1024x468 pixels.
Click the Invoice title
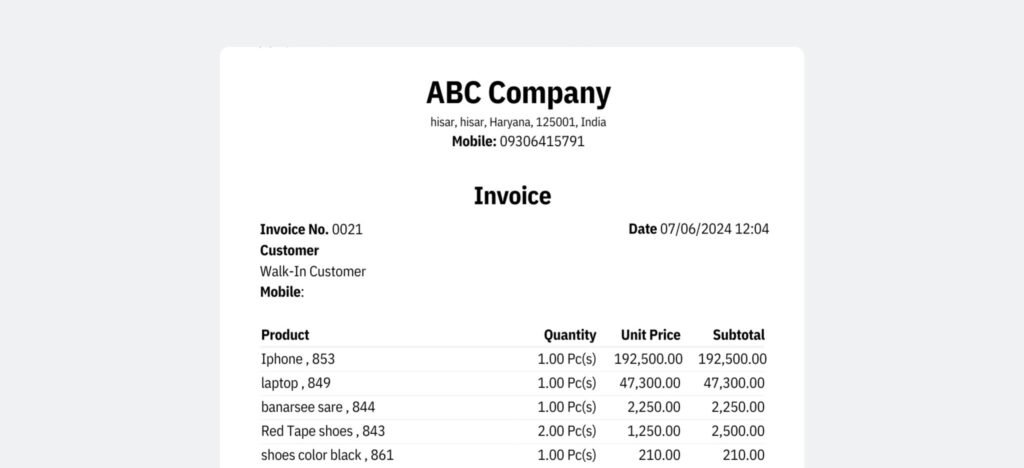[512, 196]
